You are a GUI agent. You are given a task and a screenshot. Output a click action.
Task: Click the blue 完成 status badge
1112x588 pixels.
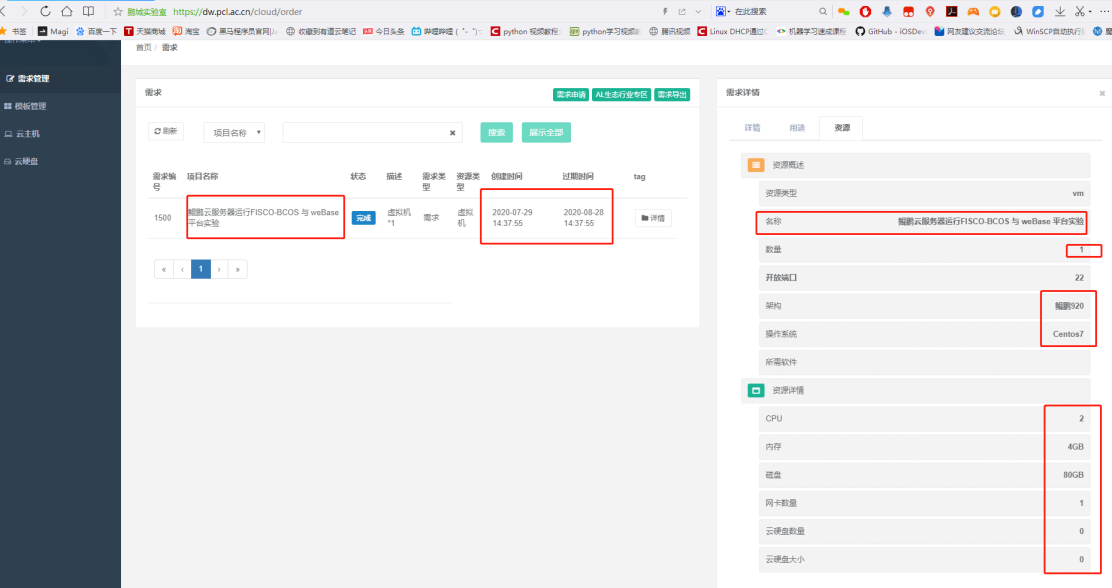(x=364, y=218)
